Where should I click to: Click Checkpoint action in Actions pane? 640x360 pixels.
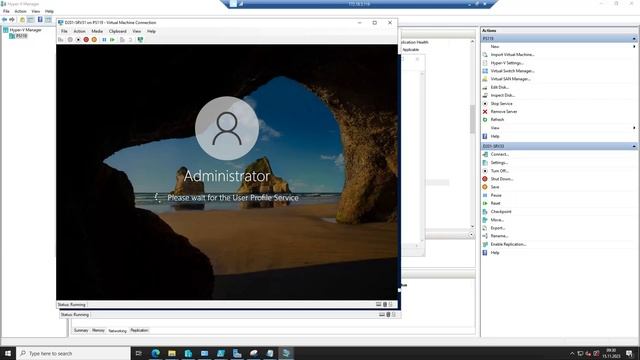point(501,212)
